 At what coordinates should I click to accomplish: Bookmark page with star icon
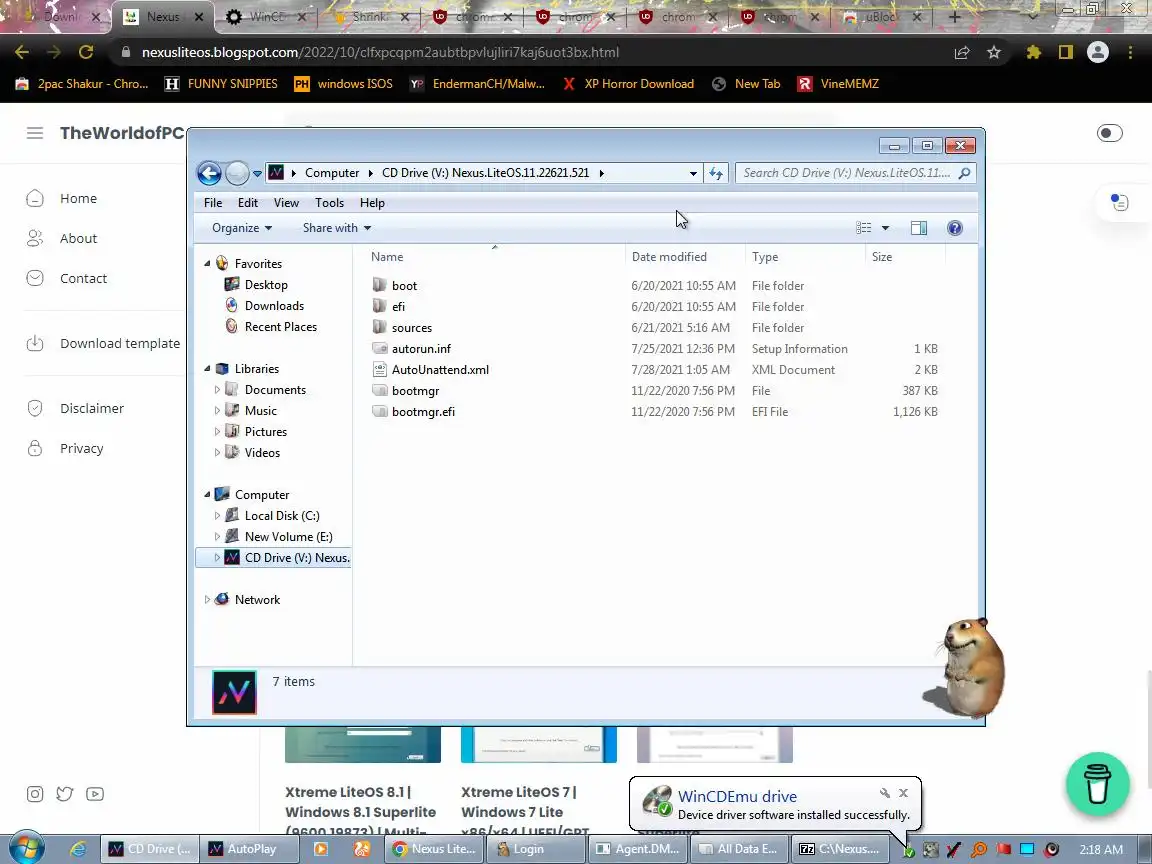click(x=994, y=52)
